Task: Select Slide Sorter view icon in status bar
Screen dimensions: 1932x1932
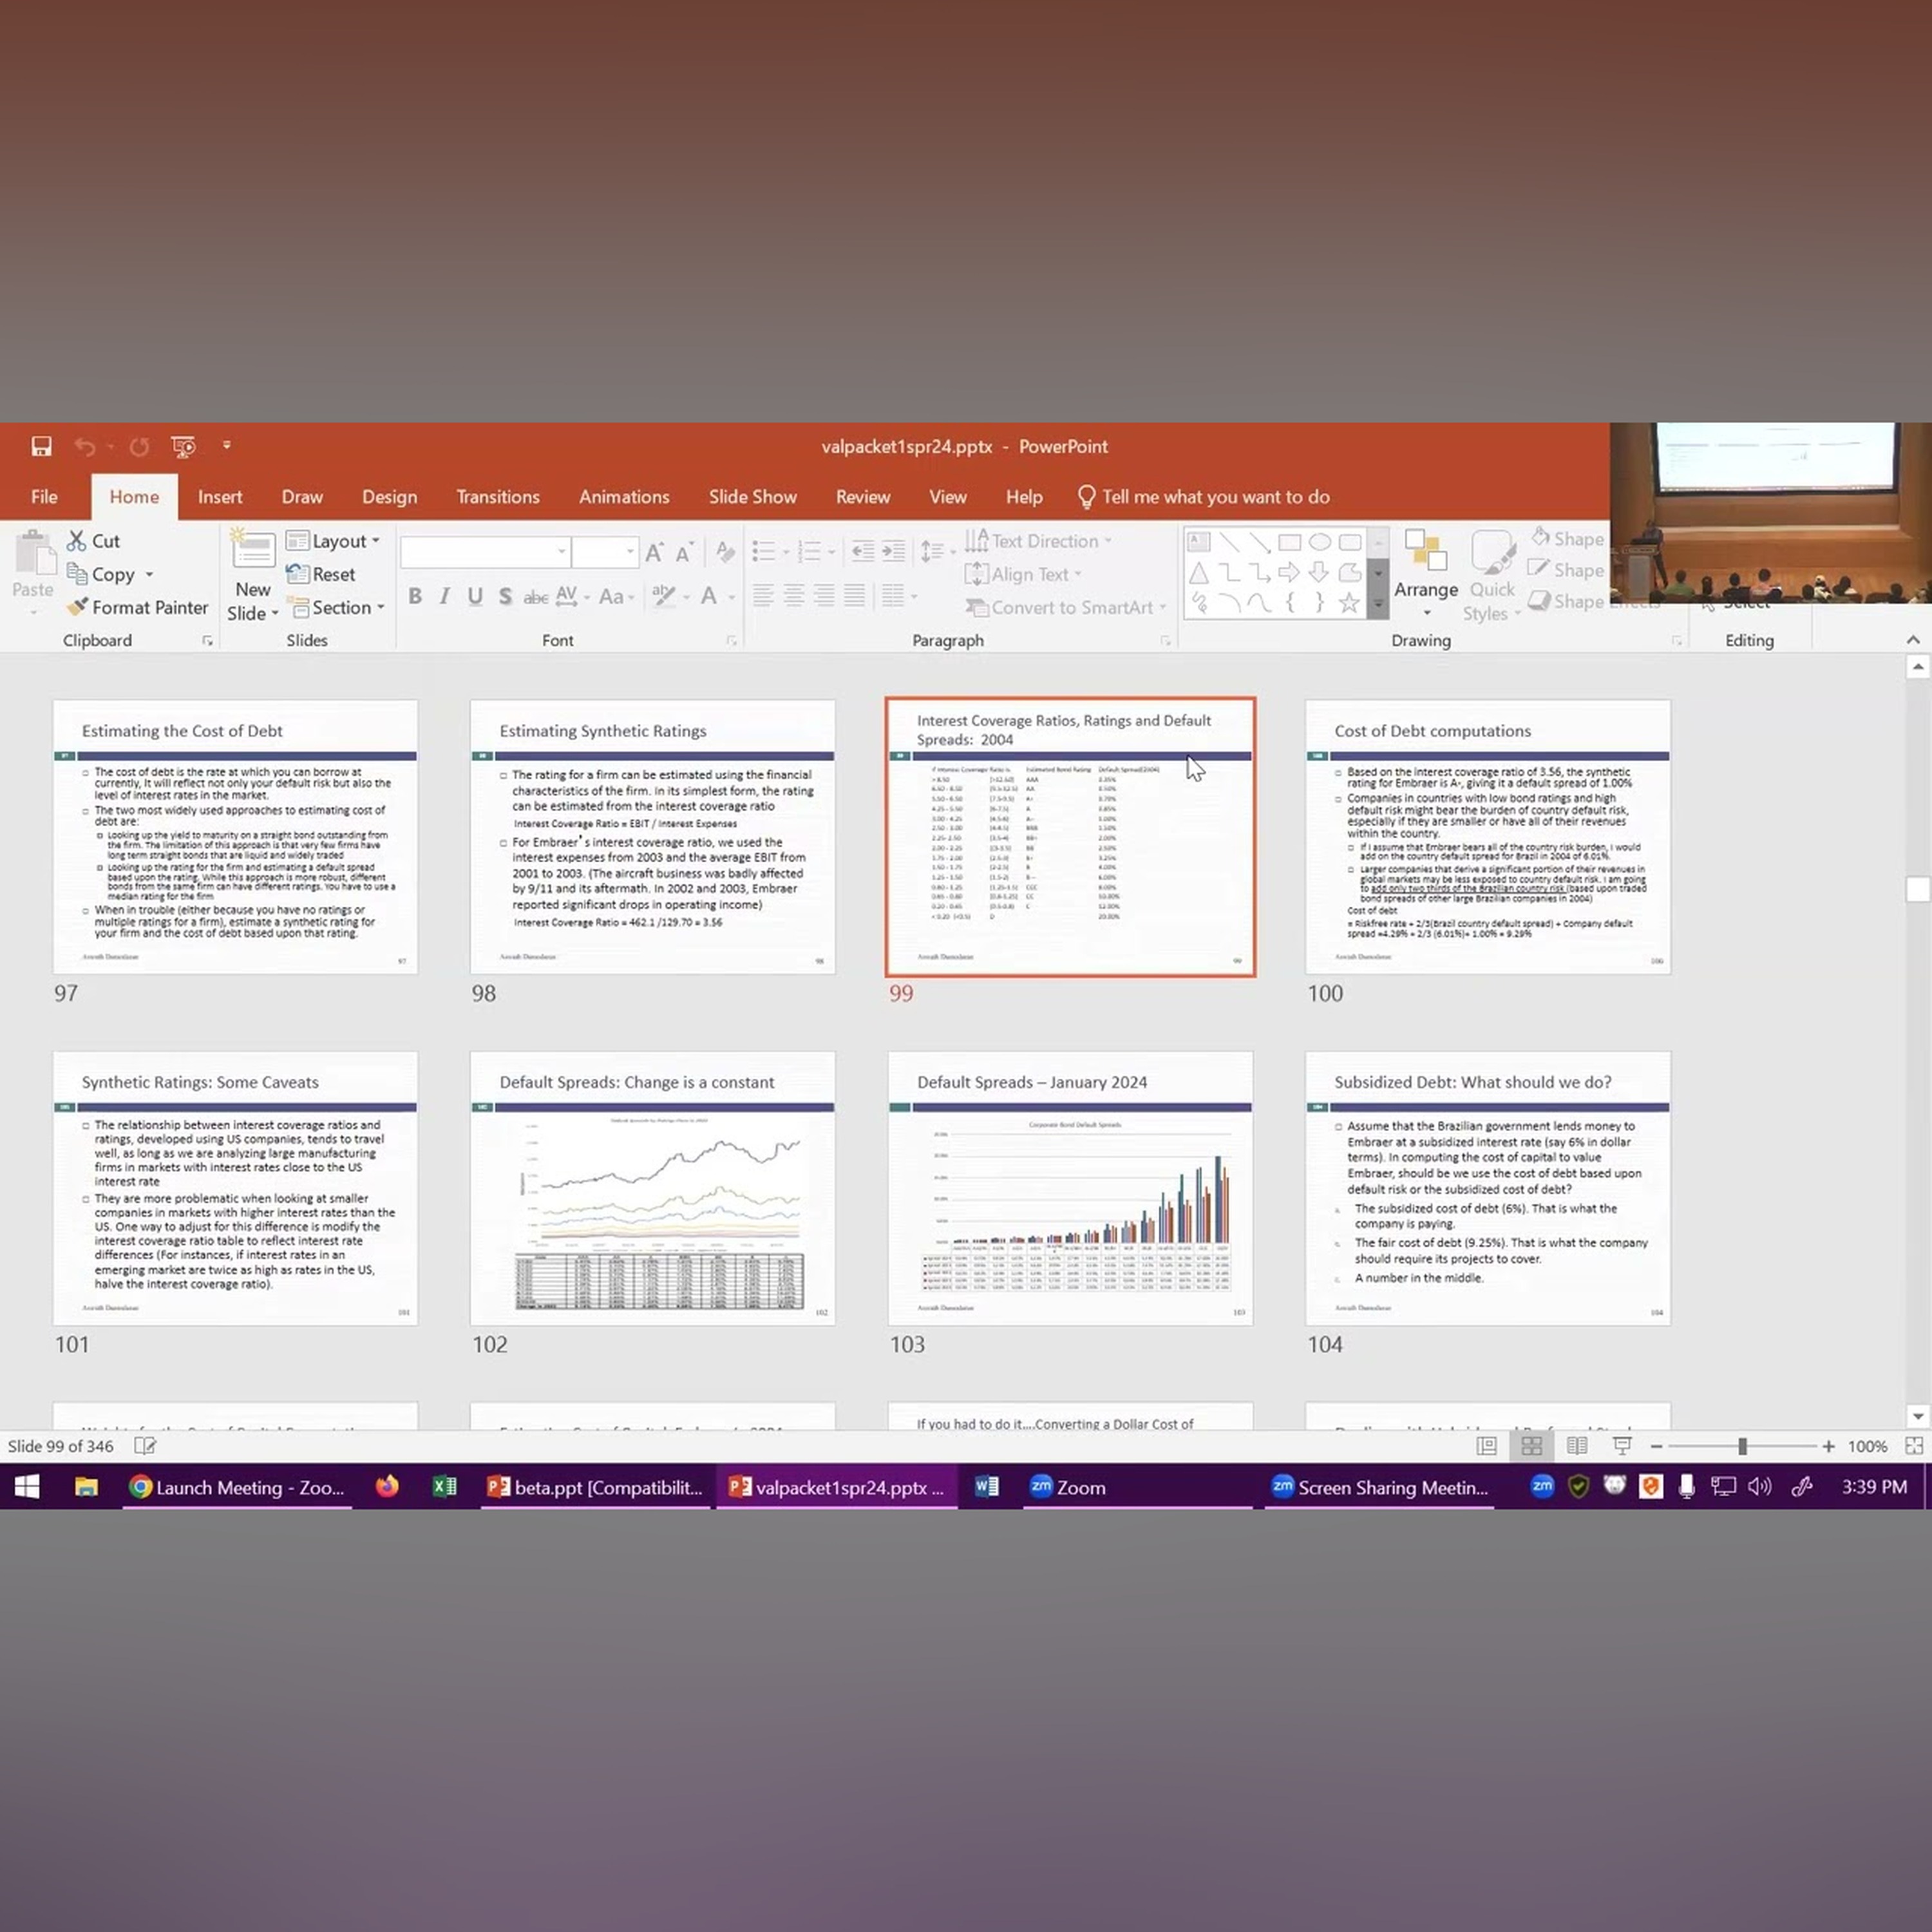Action: point(1532,1446)
